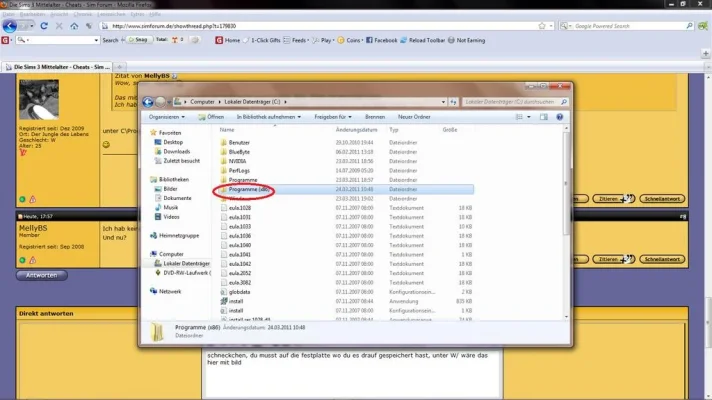Focus the Google Powered Search field
Screen dimensions: 712x400
click(629, 26)
